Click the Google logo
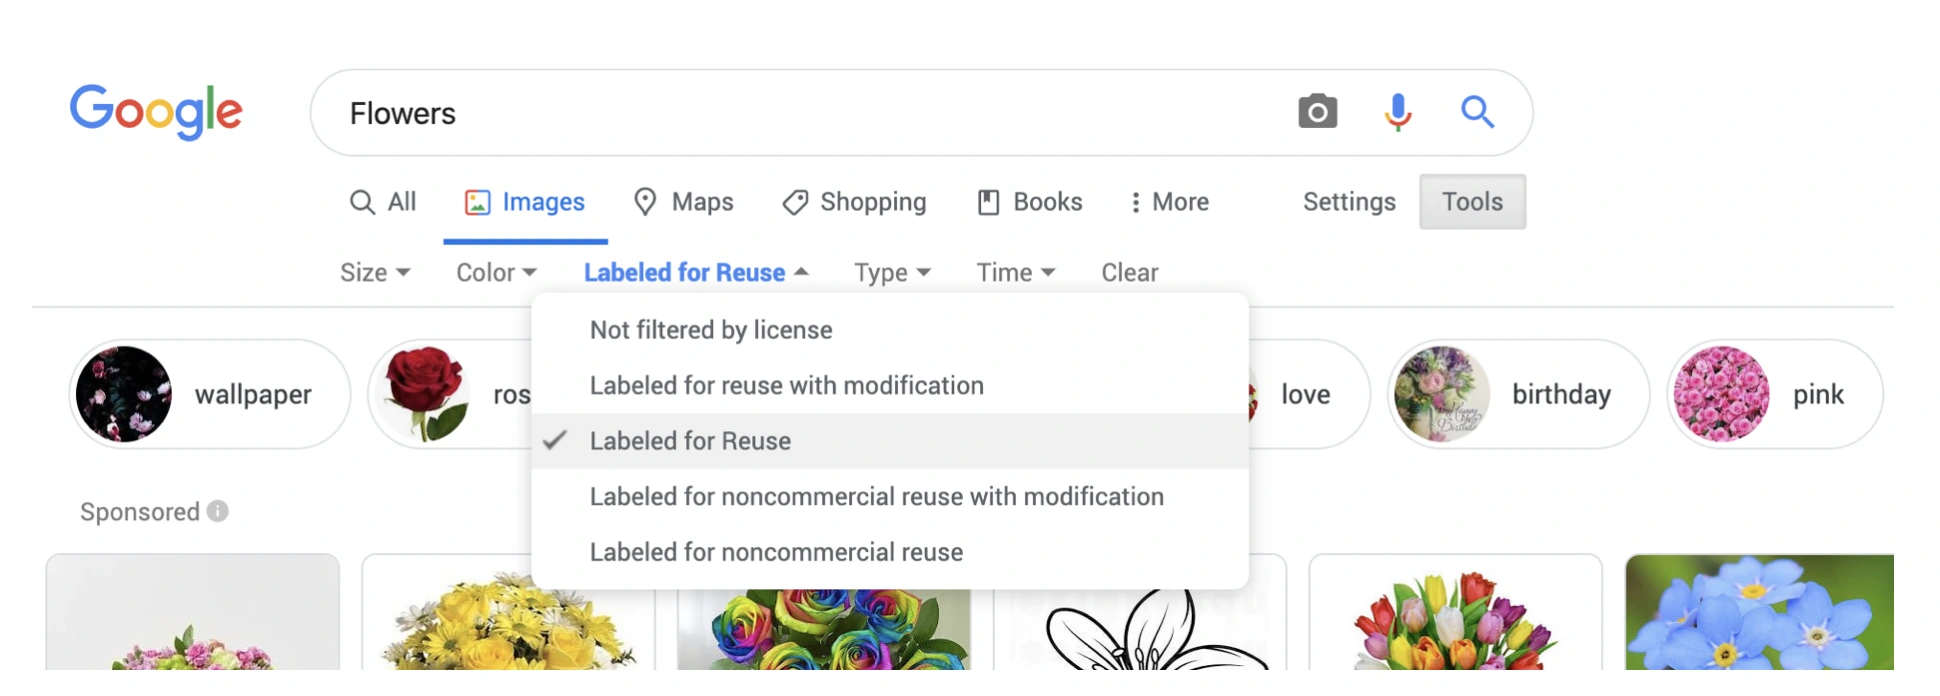This screenshot has width=1940, height=696. [156, 111]
